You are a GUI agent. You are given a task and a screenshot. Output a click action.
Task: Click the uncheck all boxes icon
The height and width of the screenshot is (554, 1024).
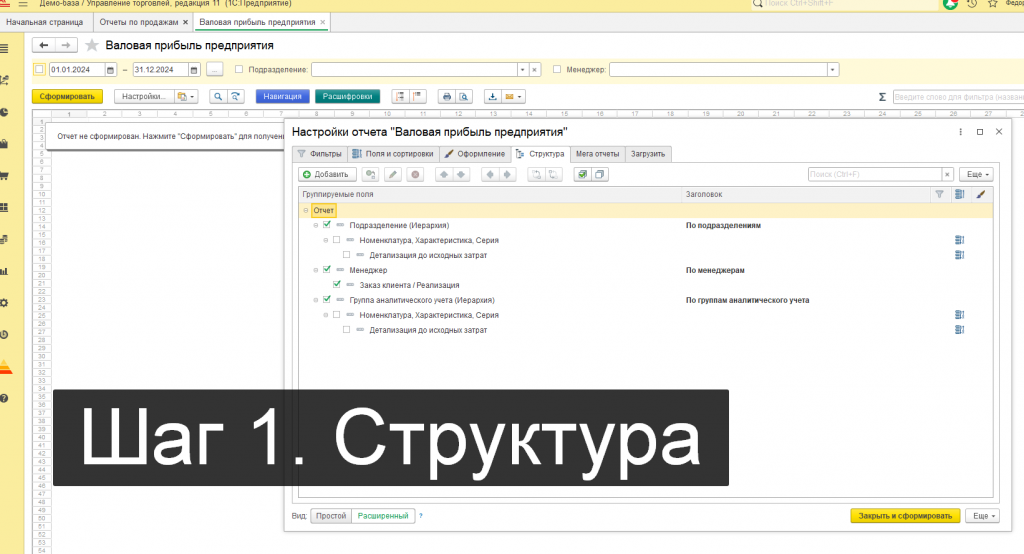pyautogui.click(x=599, y=174)
